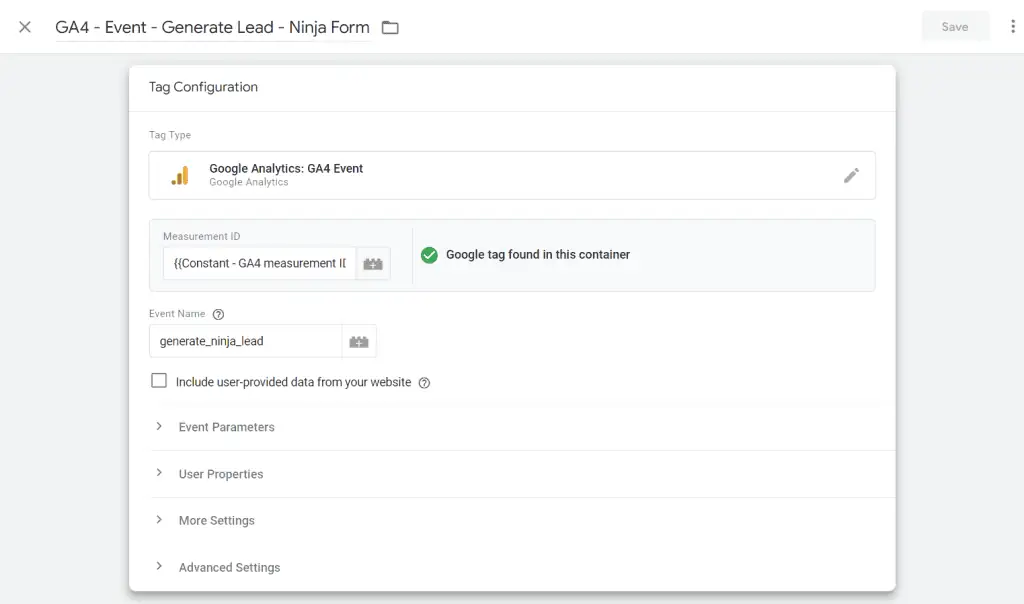The image size is (1024, 604).
Task: Click the tag name title to rename
Action: (x=212, y=27)
